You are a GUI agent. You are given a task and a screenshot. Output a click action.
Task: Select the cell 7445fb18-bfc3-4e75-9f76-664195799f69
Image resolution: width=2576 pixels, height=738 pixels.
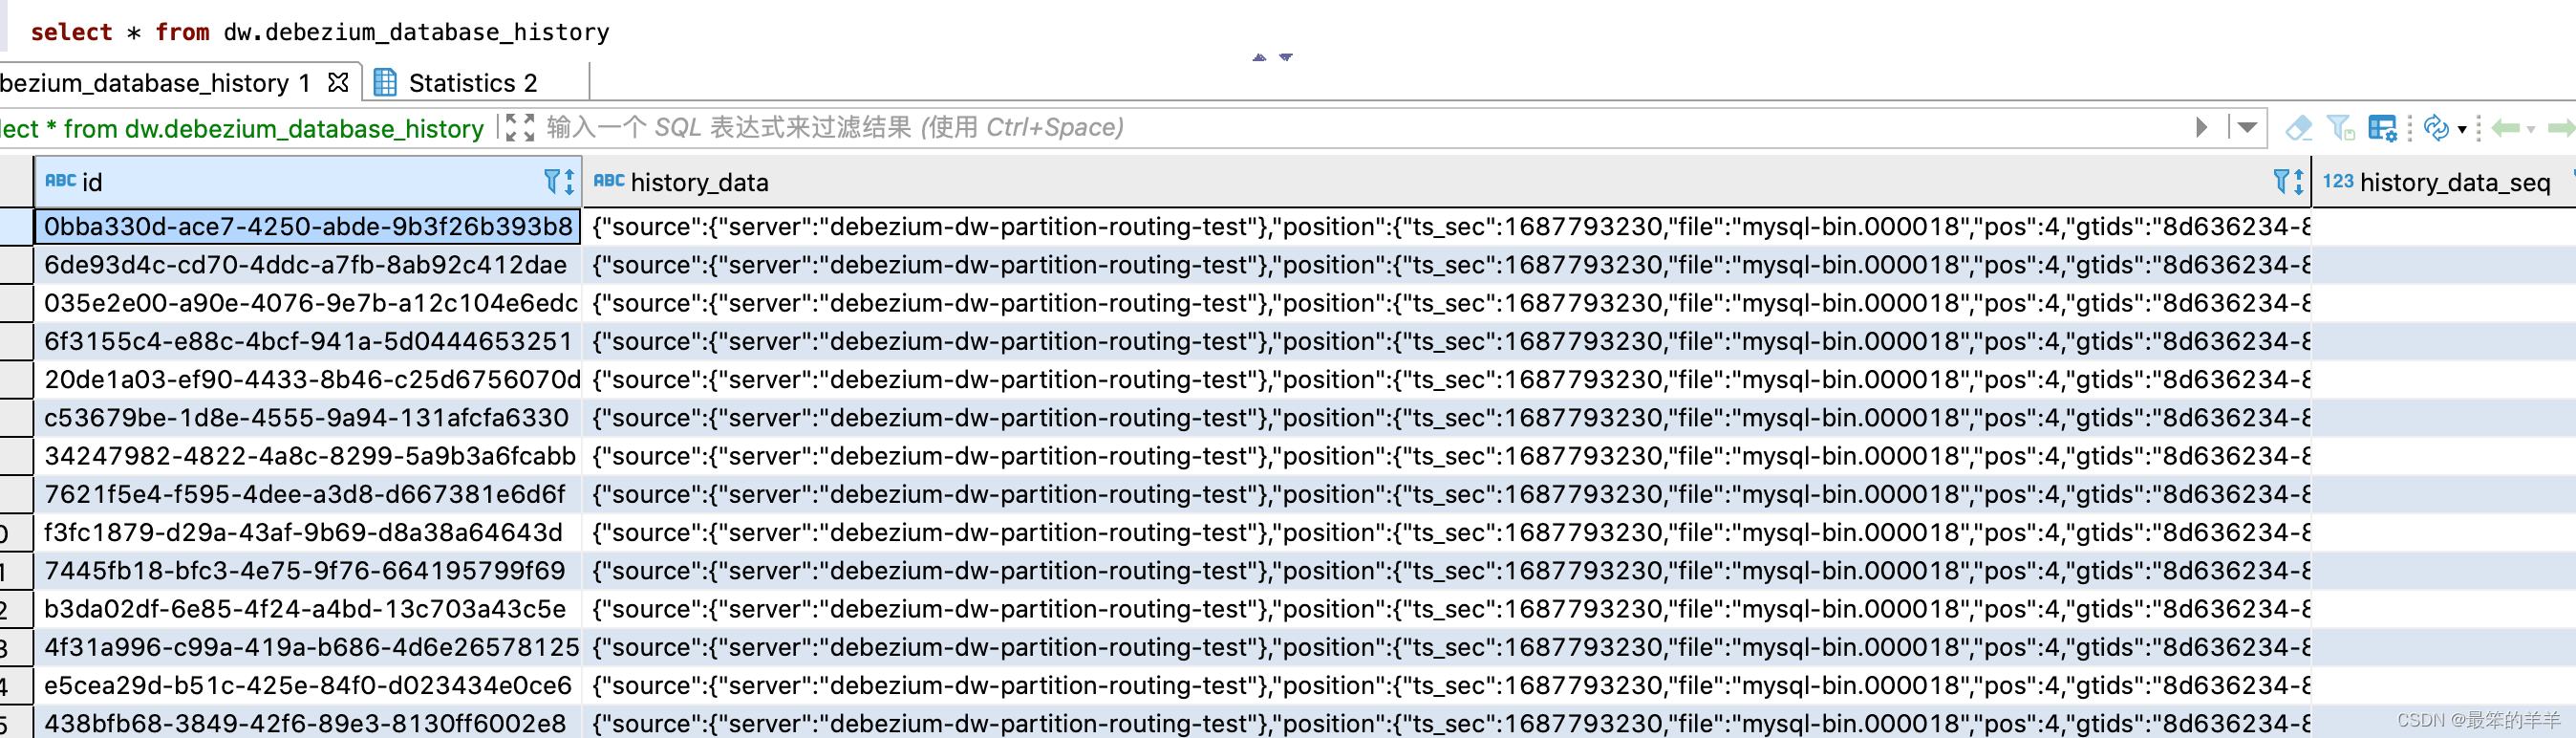click(308, 571)
